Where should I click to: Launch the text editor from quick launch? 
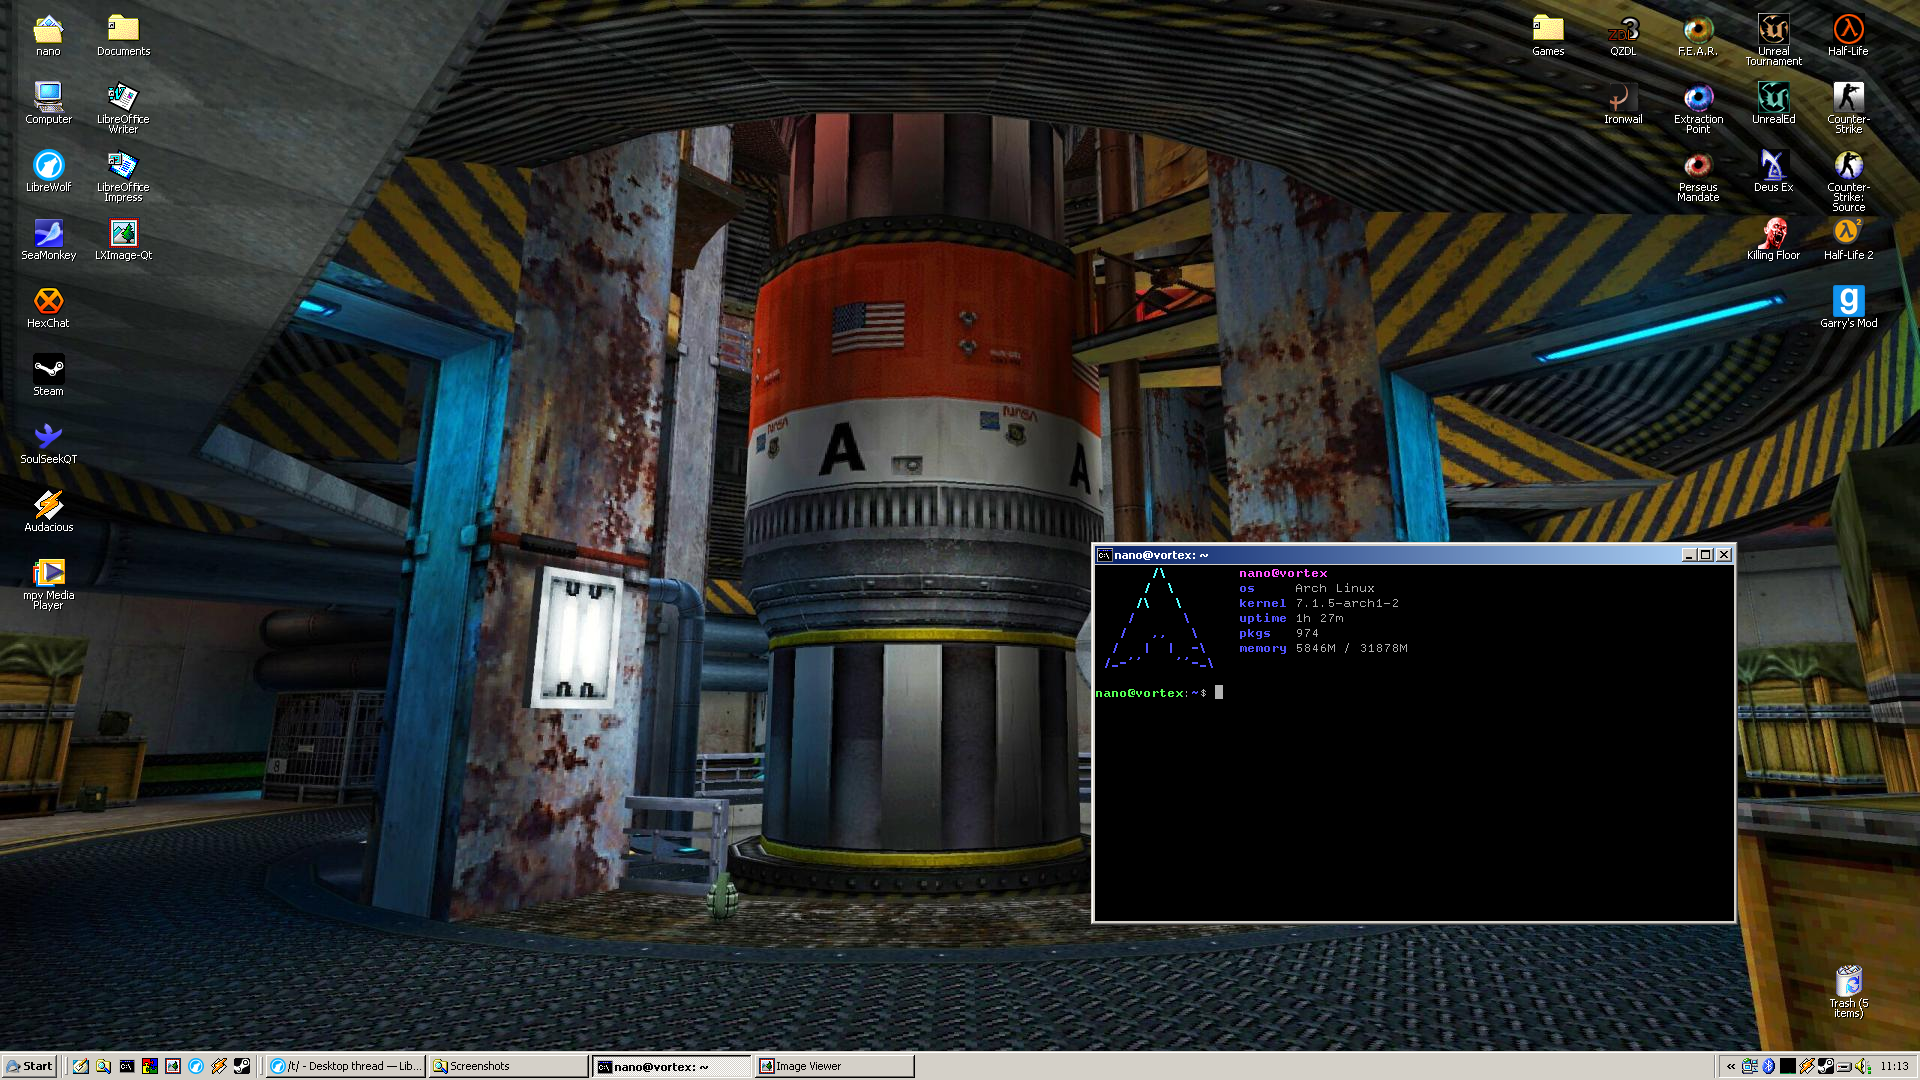pyautogui.click(x=81, y=1066)
